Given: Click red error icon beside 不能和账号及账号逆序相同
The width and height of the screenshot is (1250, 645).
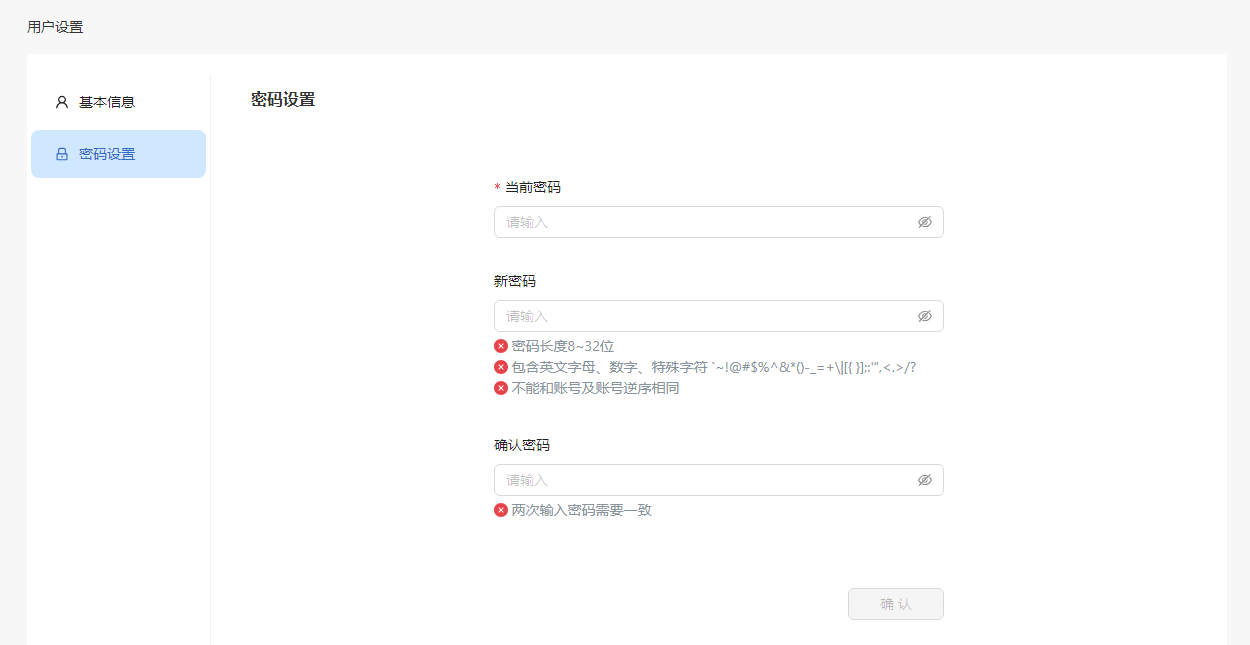Looking at the screenshot, I should (x=501, y=388).
